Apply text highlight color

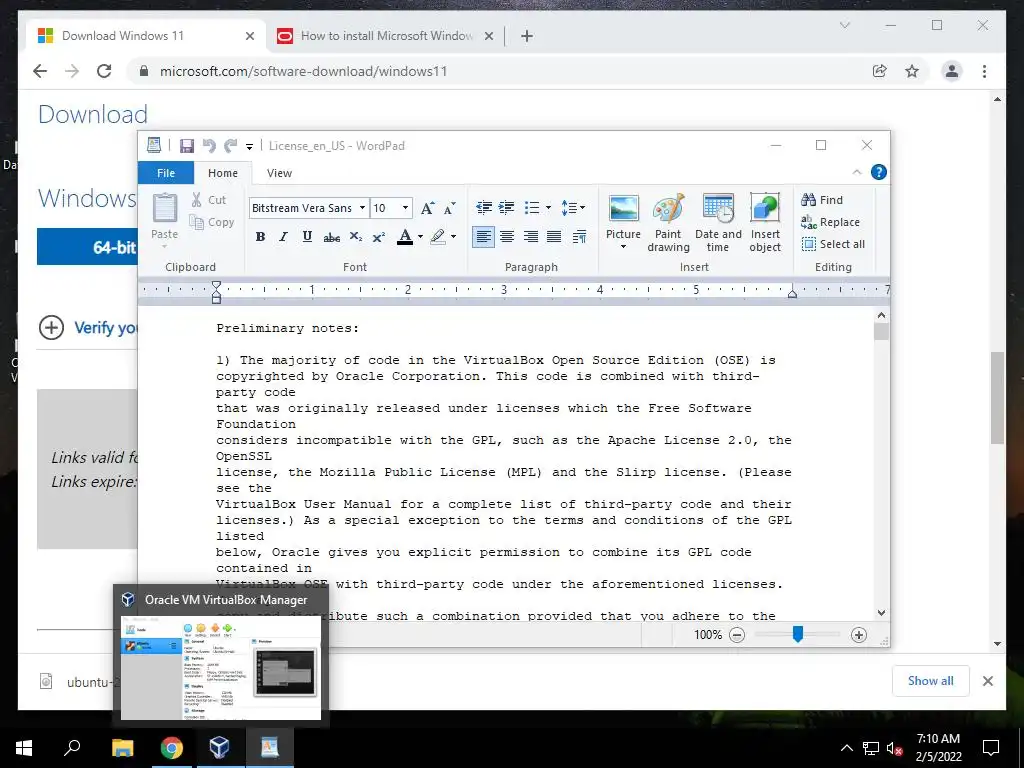pos(438,236)
